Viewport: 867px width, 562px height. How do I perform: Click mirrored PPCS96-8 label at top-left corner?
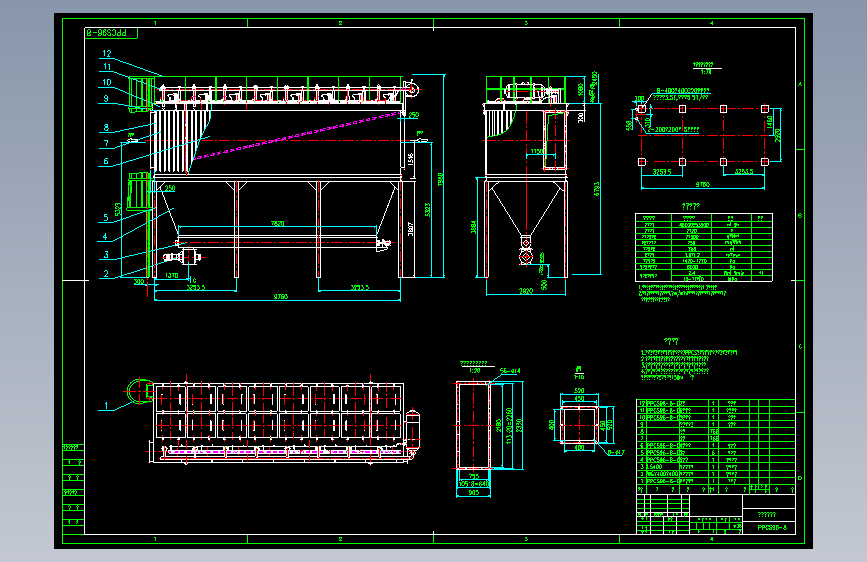click(x=107, y=33)
